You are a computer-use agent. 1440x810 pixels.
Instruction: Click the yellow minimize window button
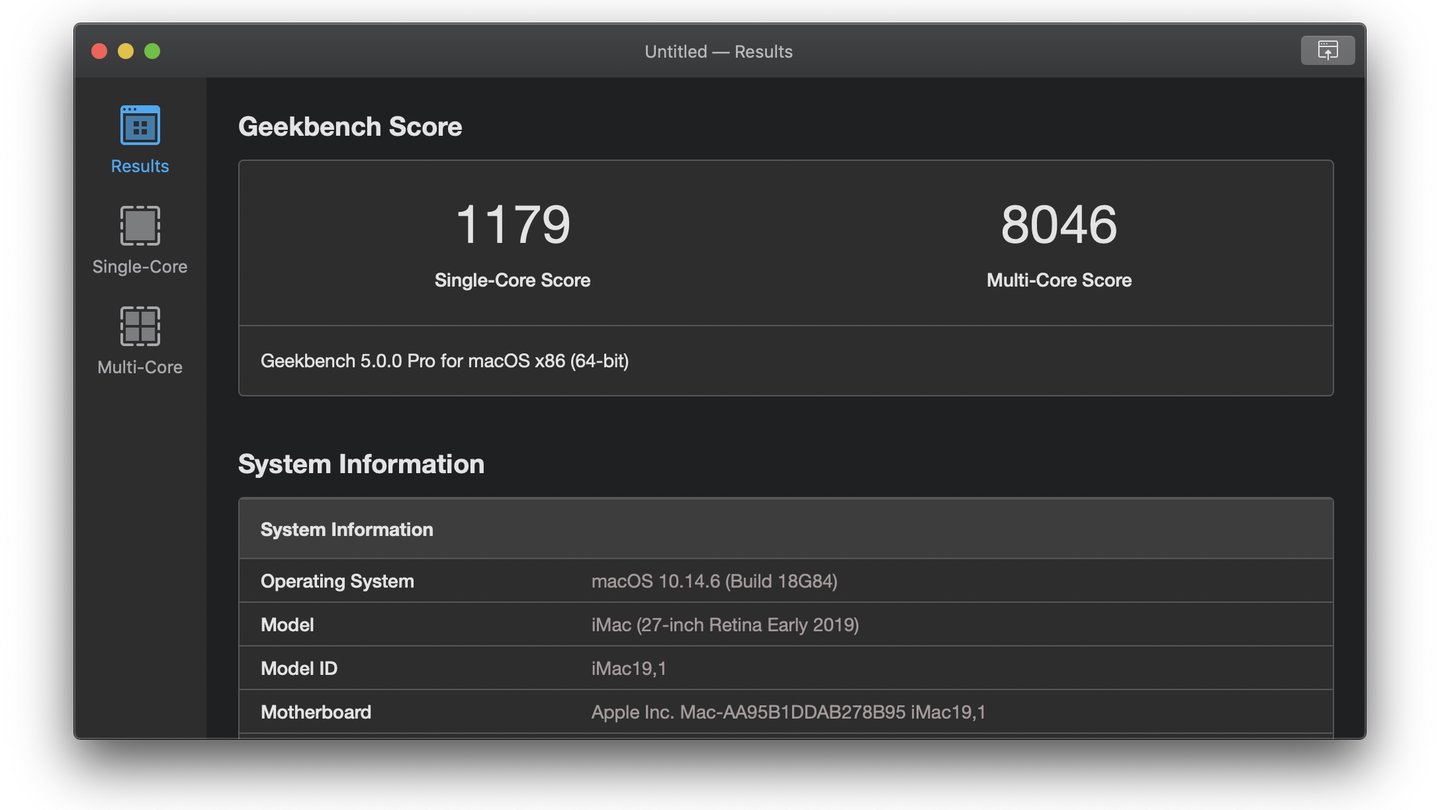pyautogui.click(x=125, y=51)
